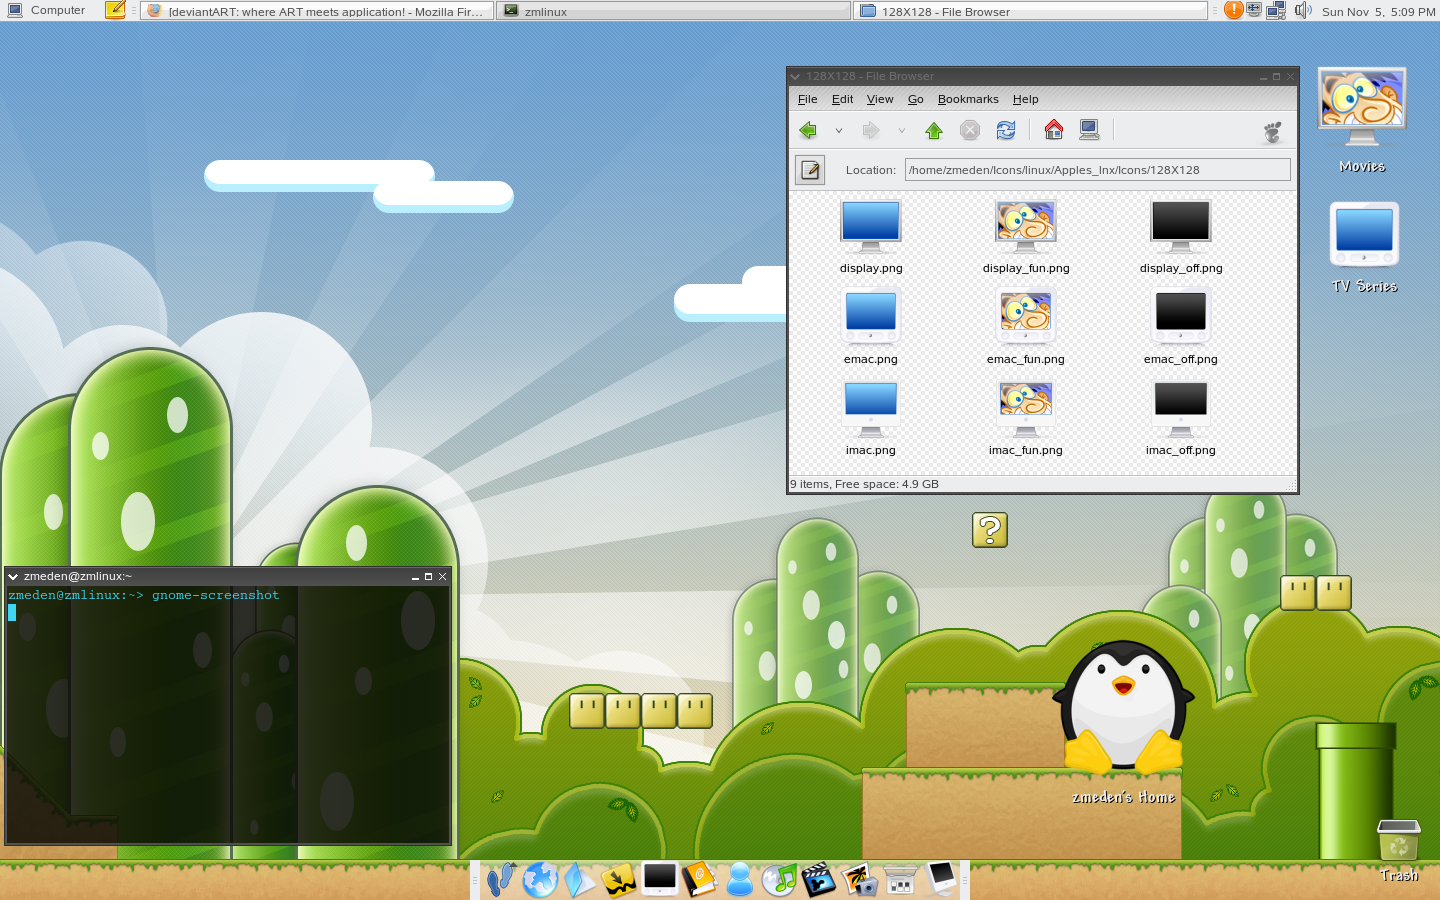Select the emac.png file
Viewport: 1440px width, 900px height.
[x=871, y=327]
